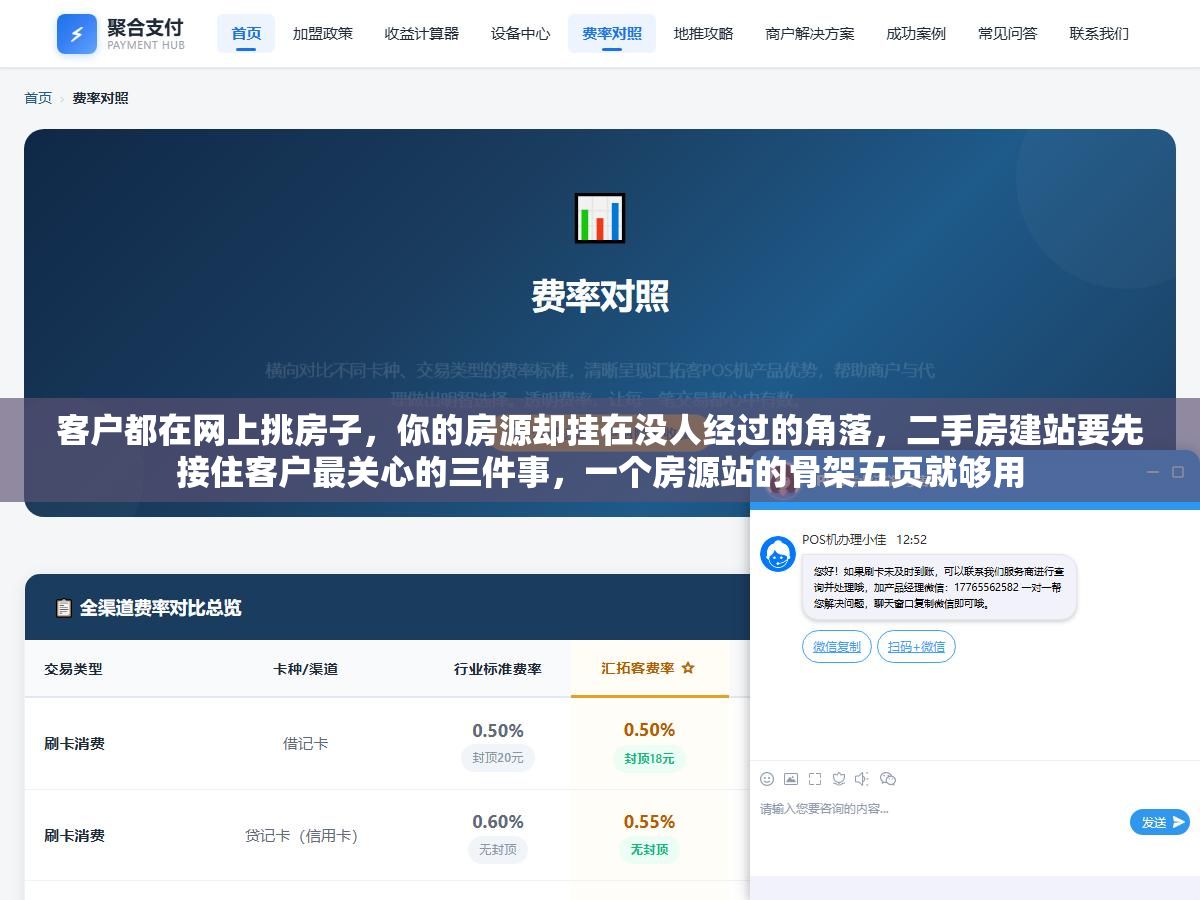Click the 贷记卡（信用卡）table cell

point(301,835)
